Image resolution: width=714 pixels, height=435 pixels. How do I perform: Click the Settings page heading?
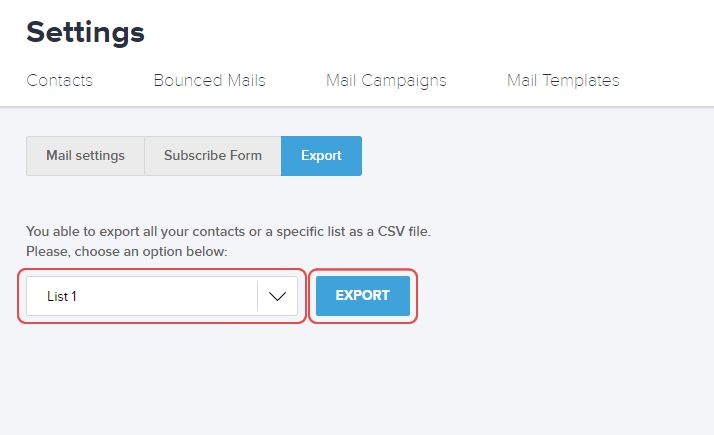(85, 31)
